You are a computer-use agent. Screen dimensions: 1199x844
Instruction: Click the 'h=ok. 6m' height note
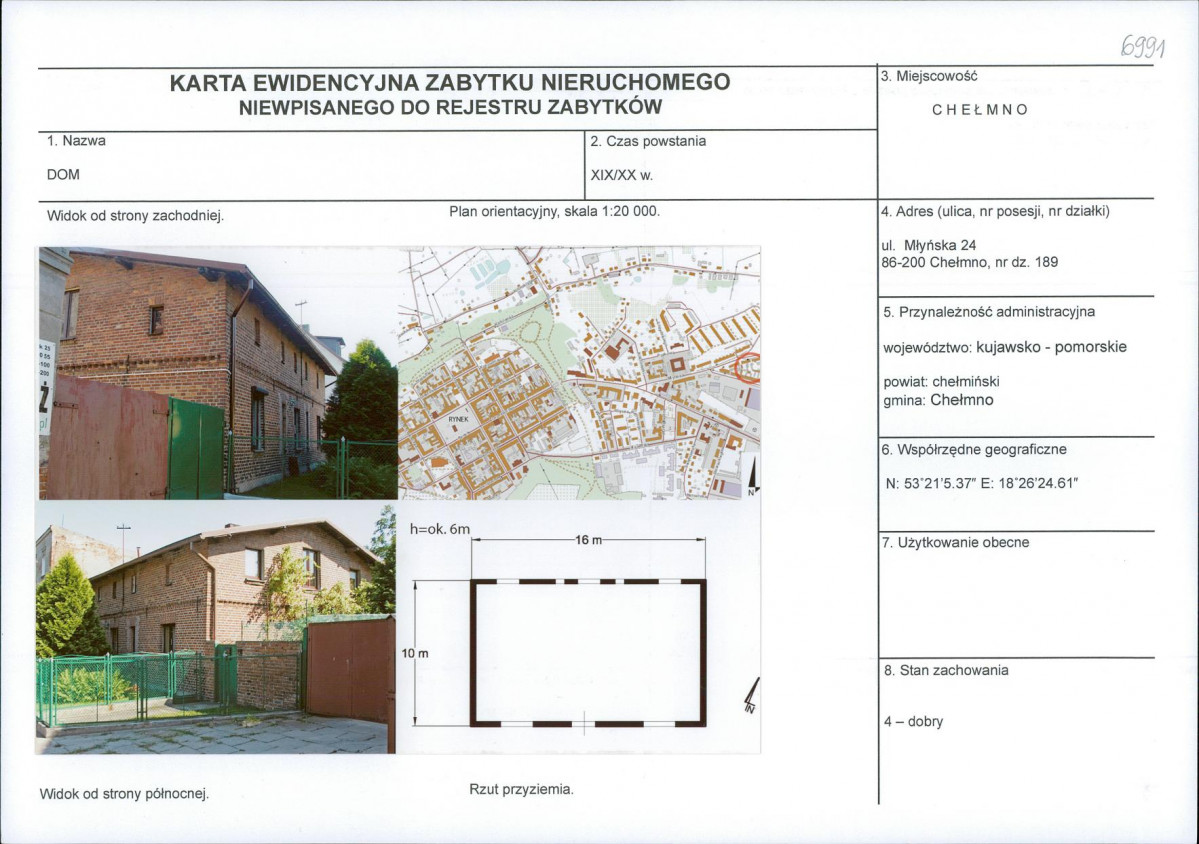tap(440, 528)
